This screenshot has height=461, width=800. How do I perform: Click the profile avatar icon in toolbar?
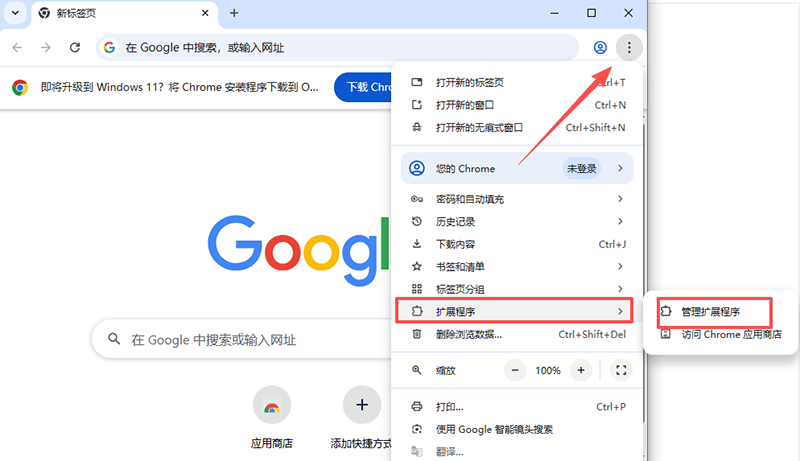600,47
